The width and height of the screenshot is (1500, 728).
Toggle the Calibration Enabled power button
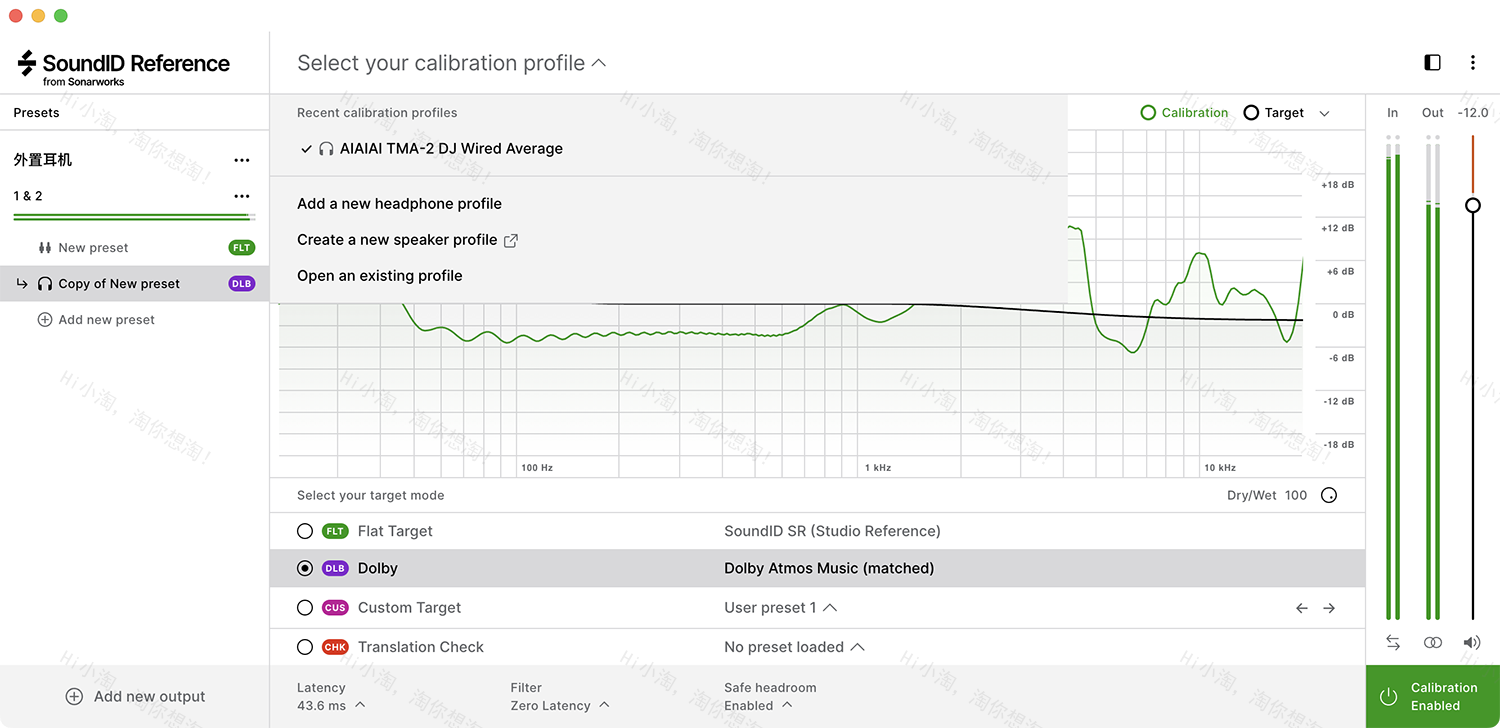coord(1388,697)
